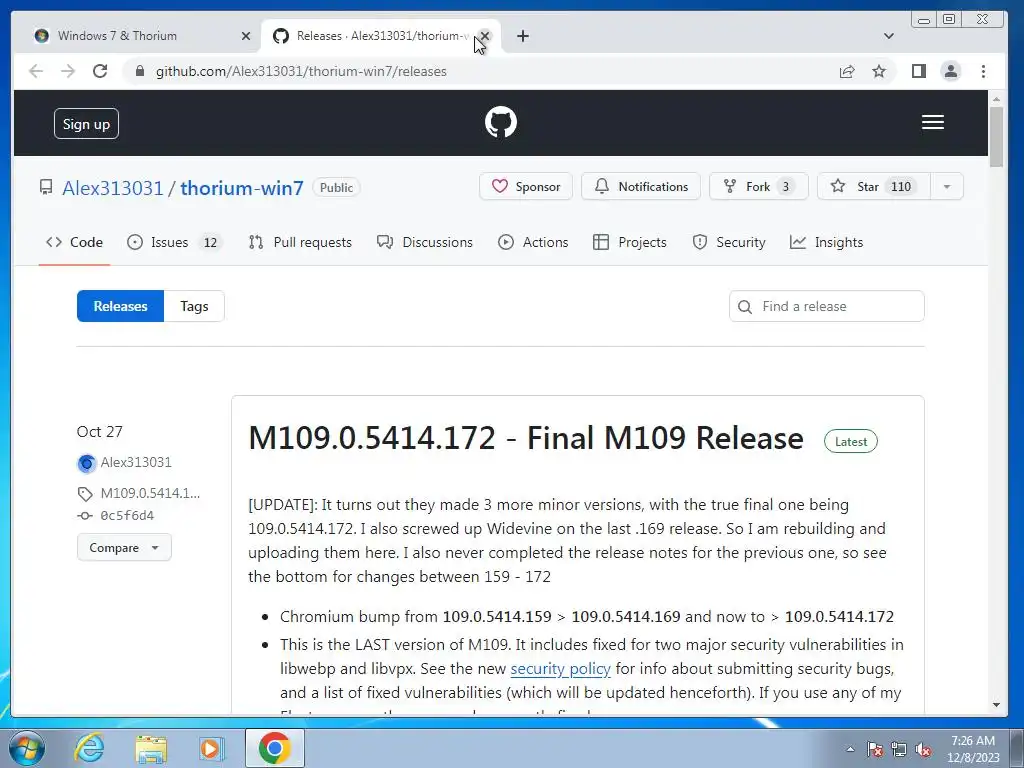Click the address bar URL
Viewport: 1024px width, 768px height.
tap(301, 71)
